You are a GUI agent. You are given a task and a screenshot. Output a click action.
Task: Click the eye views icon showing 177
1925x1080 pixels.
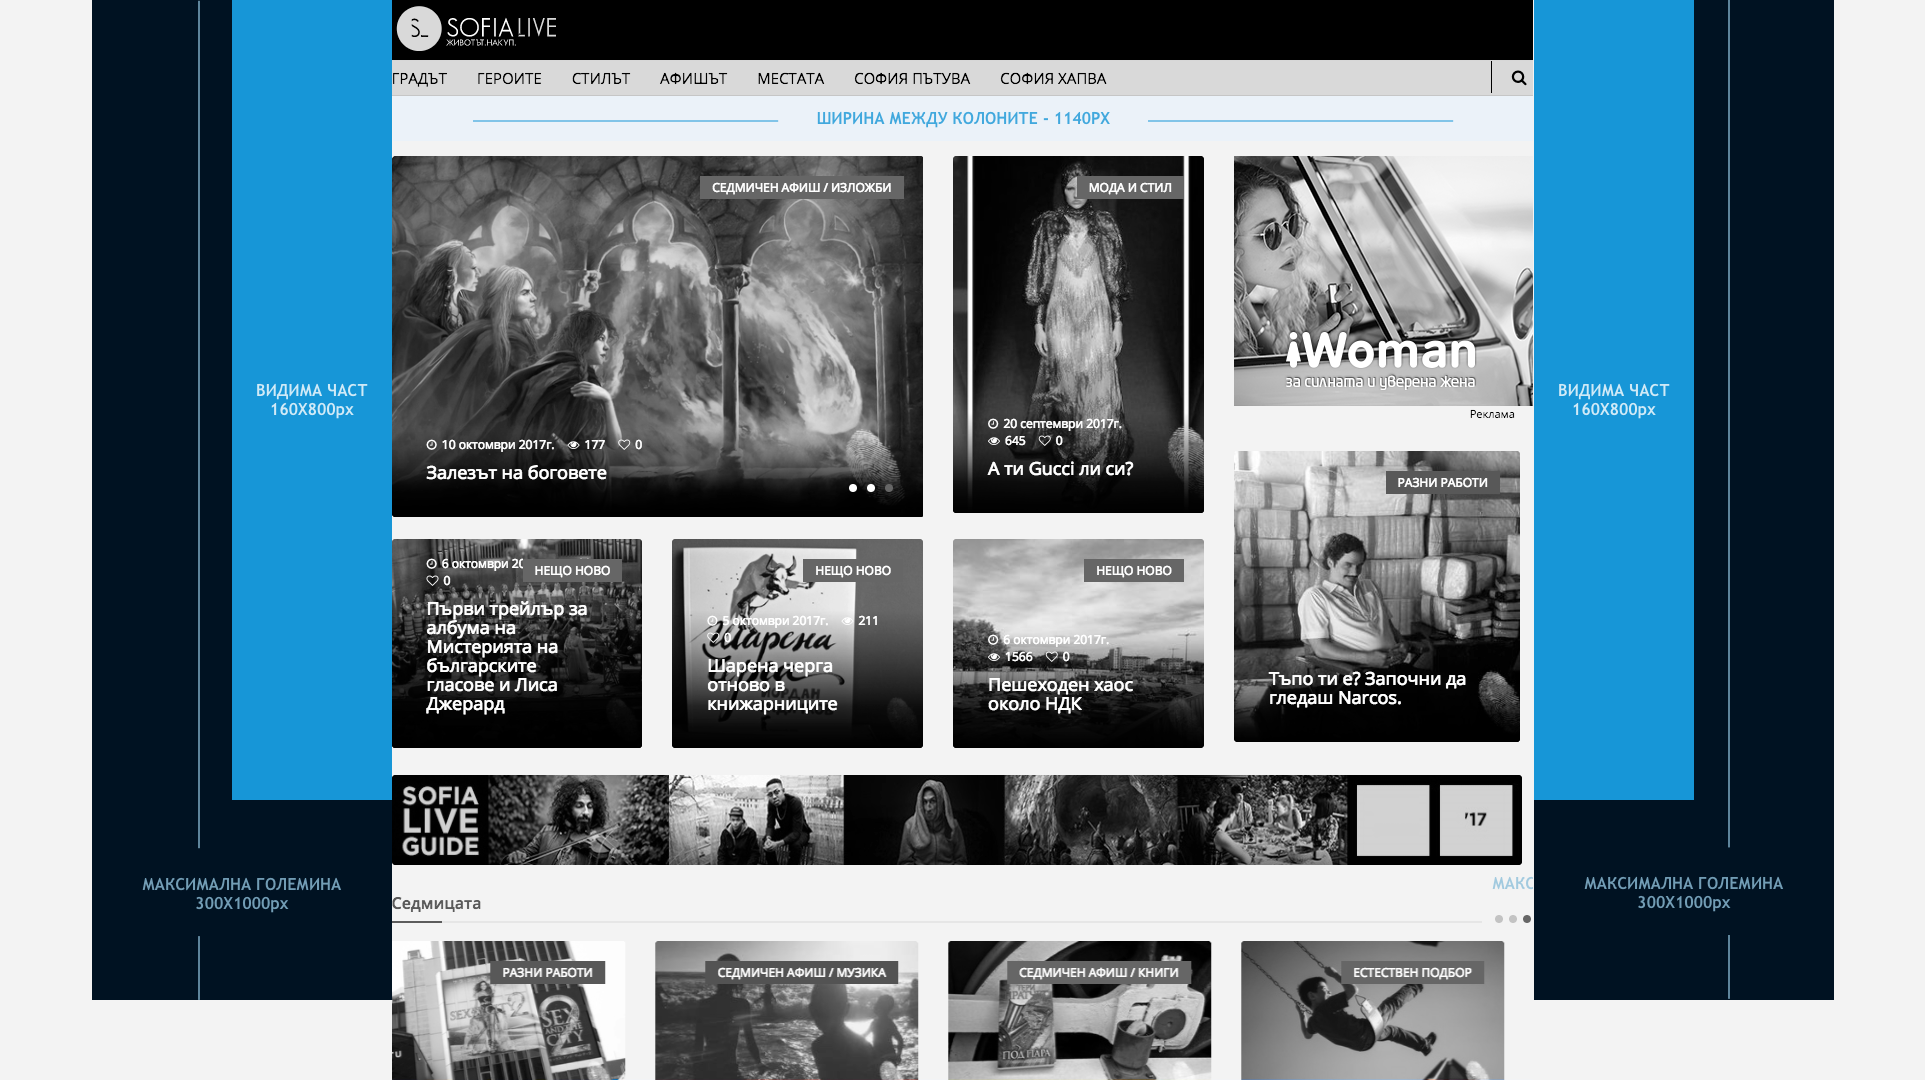pyautogui.click(x=574, y=445)
